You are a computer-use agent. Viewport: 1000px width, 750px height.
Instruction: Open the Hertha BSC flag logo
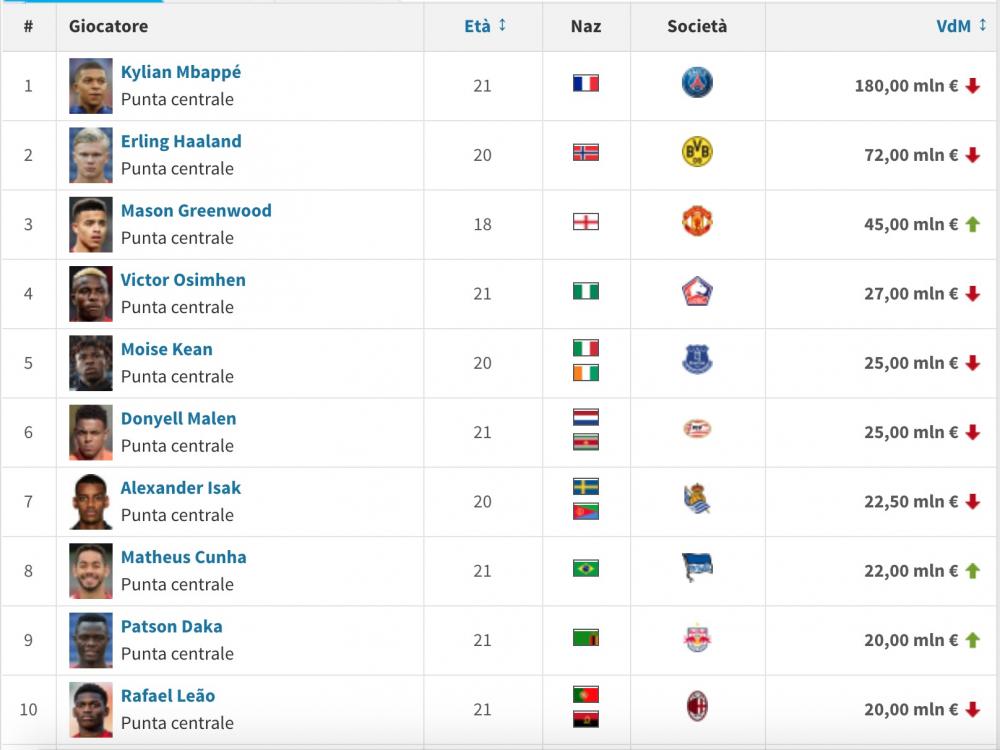(x=697, y=568)
